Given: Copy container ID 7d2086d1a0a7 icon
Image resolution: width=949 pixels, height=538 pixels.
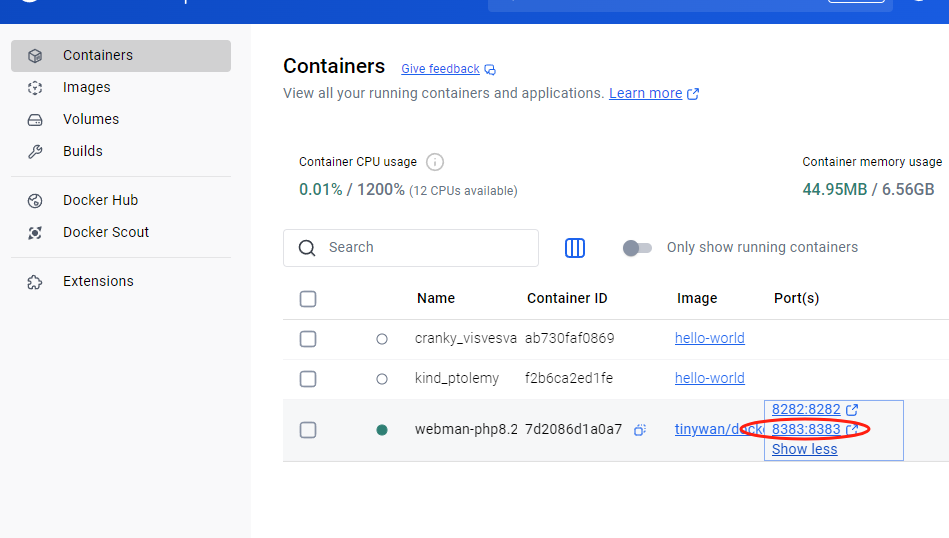Looking at the screenshot, I should click(640, 430).
